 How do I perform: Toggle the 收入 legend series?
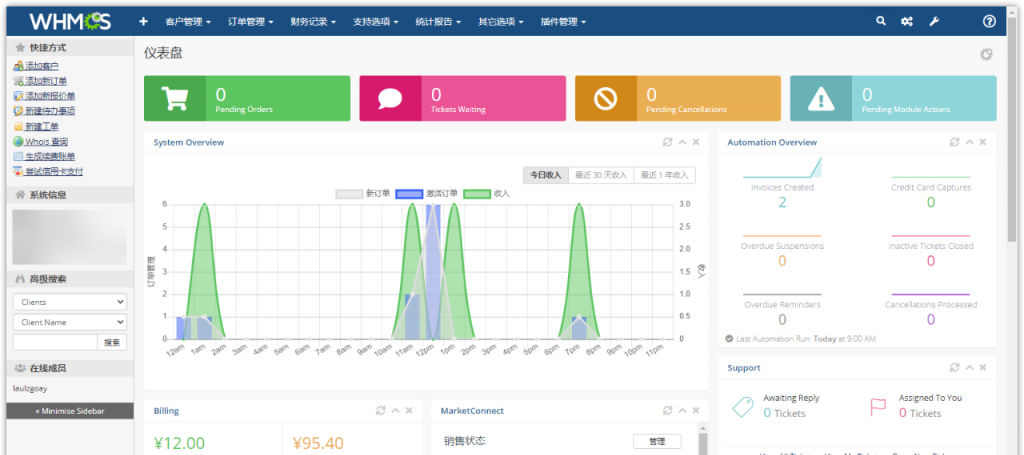tap(487, 194)
